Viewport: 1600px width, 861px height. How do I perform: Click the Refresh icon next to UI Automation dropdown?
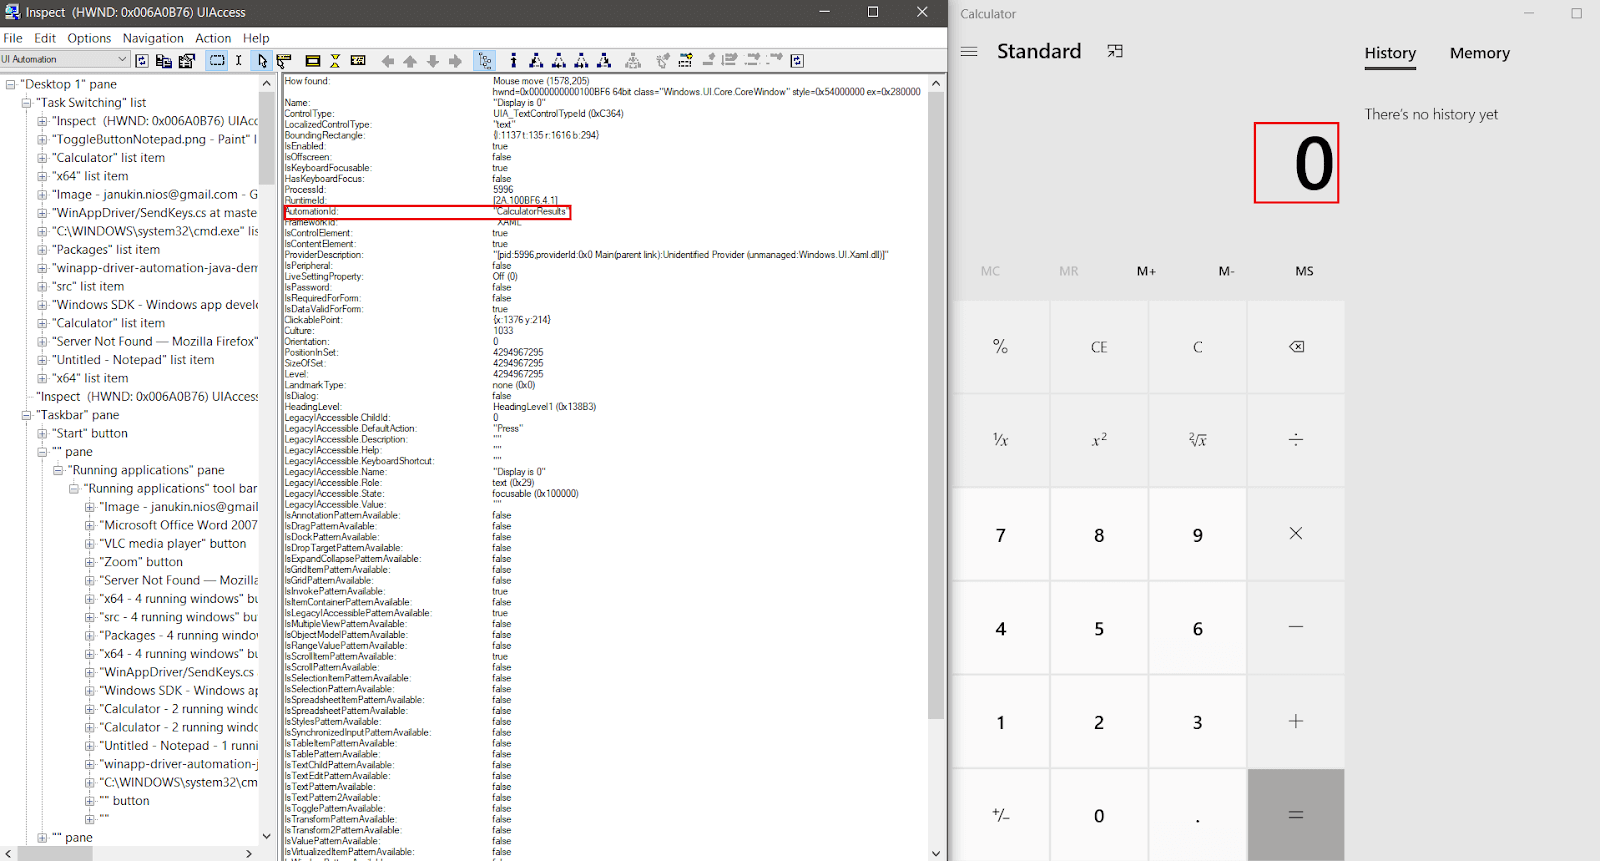(142, 61)
